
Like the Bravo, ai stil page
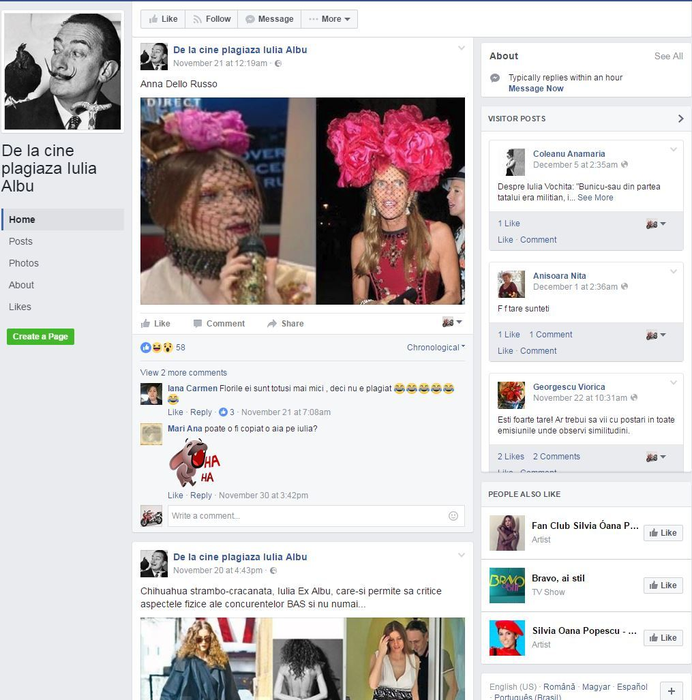tap(663, 585)
